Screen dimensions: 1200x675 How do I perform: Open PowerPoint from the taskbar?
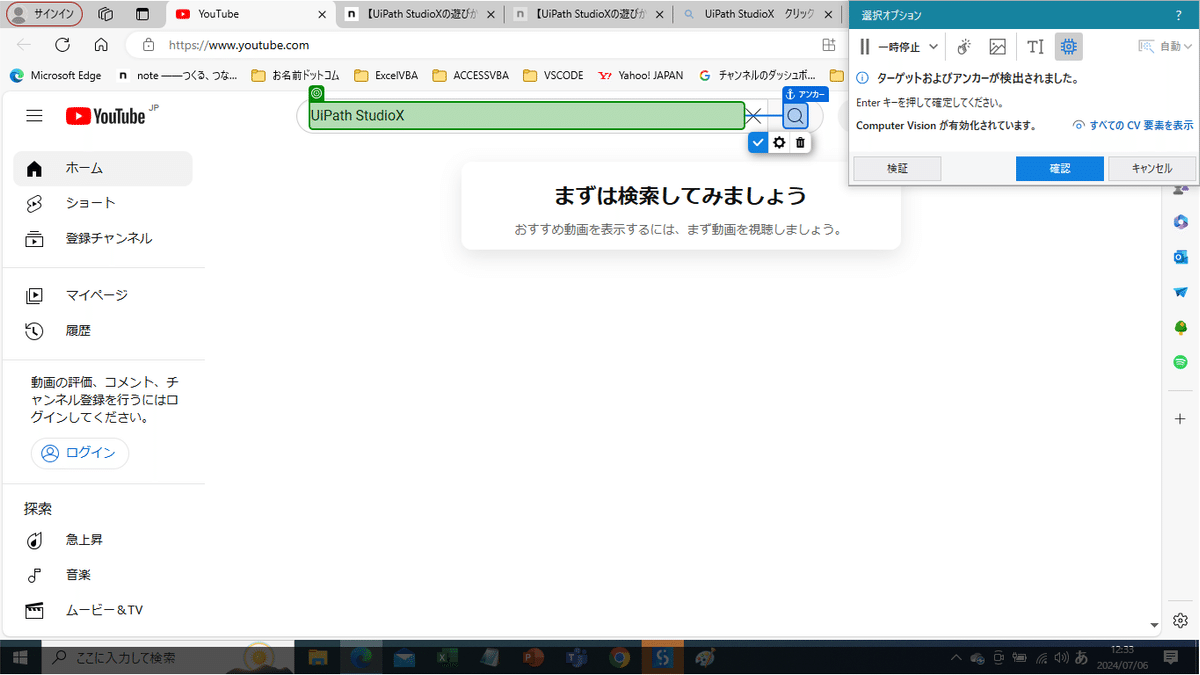tap(533, 657)
